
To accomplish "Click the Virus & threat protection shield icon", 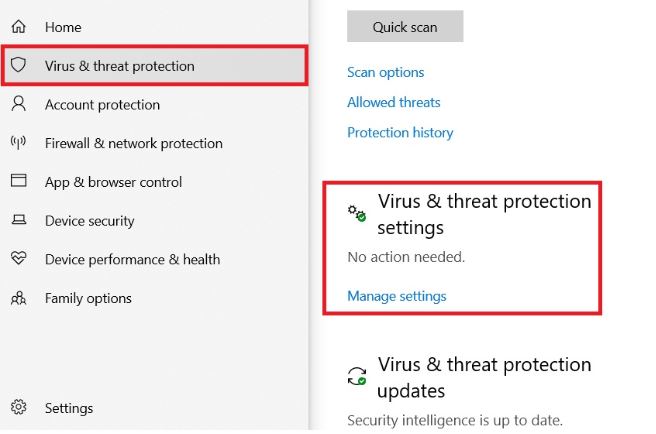I will coord(18,66).
